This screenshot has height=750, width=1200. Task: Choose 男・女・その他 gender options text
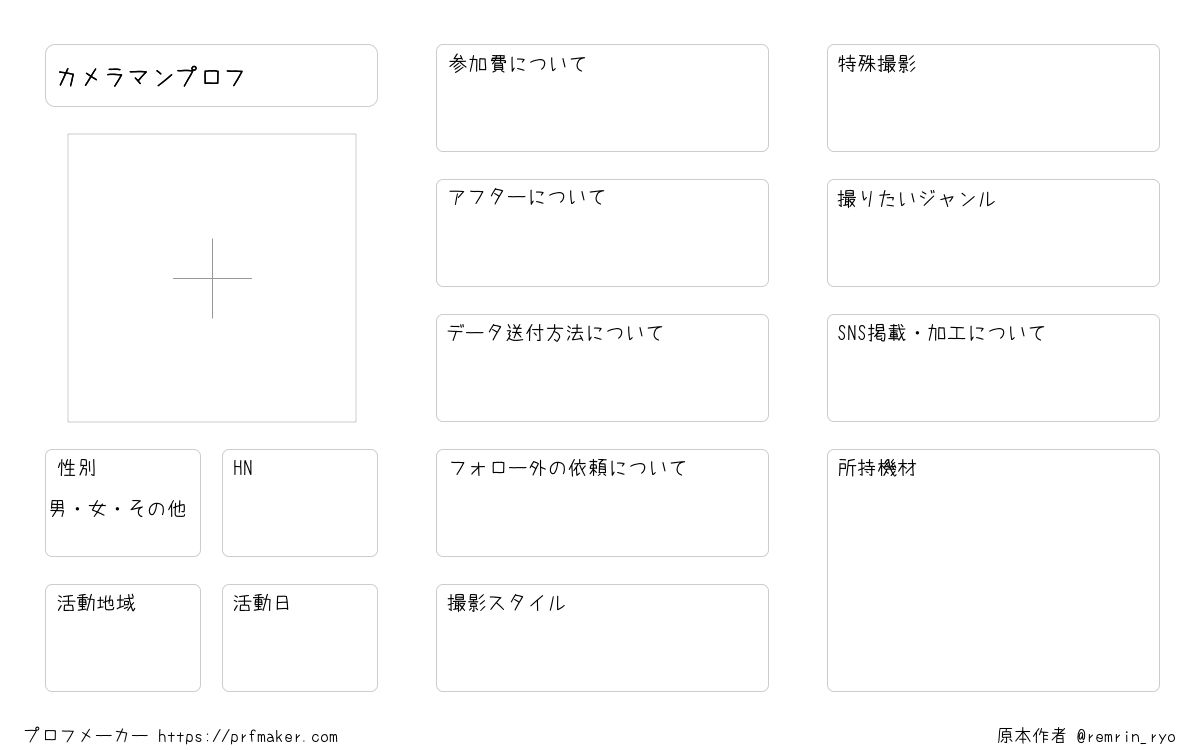pos(118,509)
